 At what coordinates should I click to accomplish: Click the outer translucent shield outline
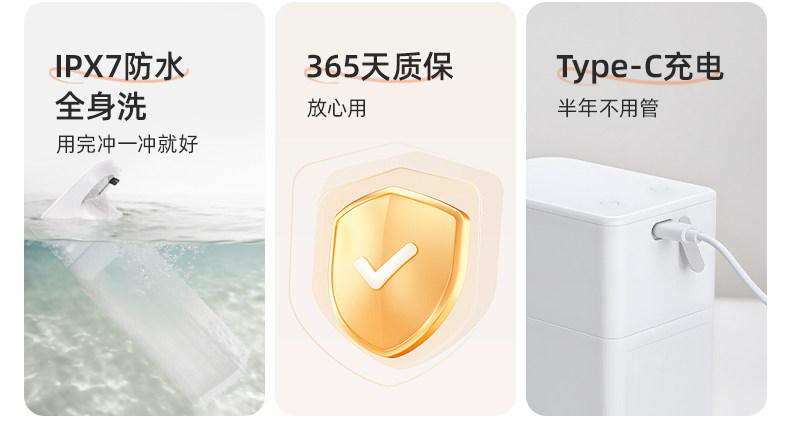coord(397,264)
